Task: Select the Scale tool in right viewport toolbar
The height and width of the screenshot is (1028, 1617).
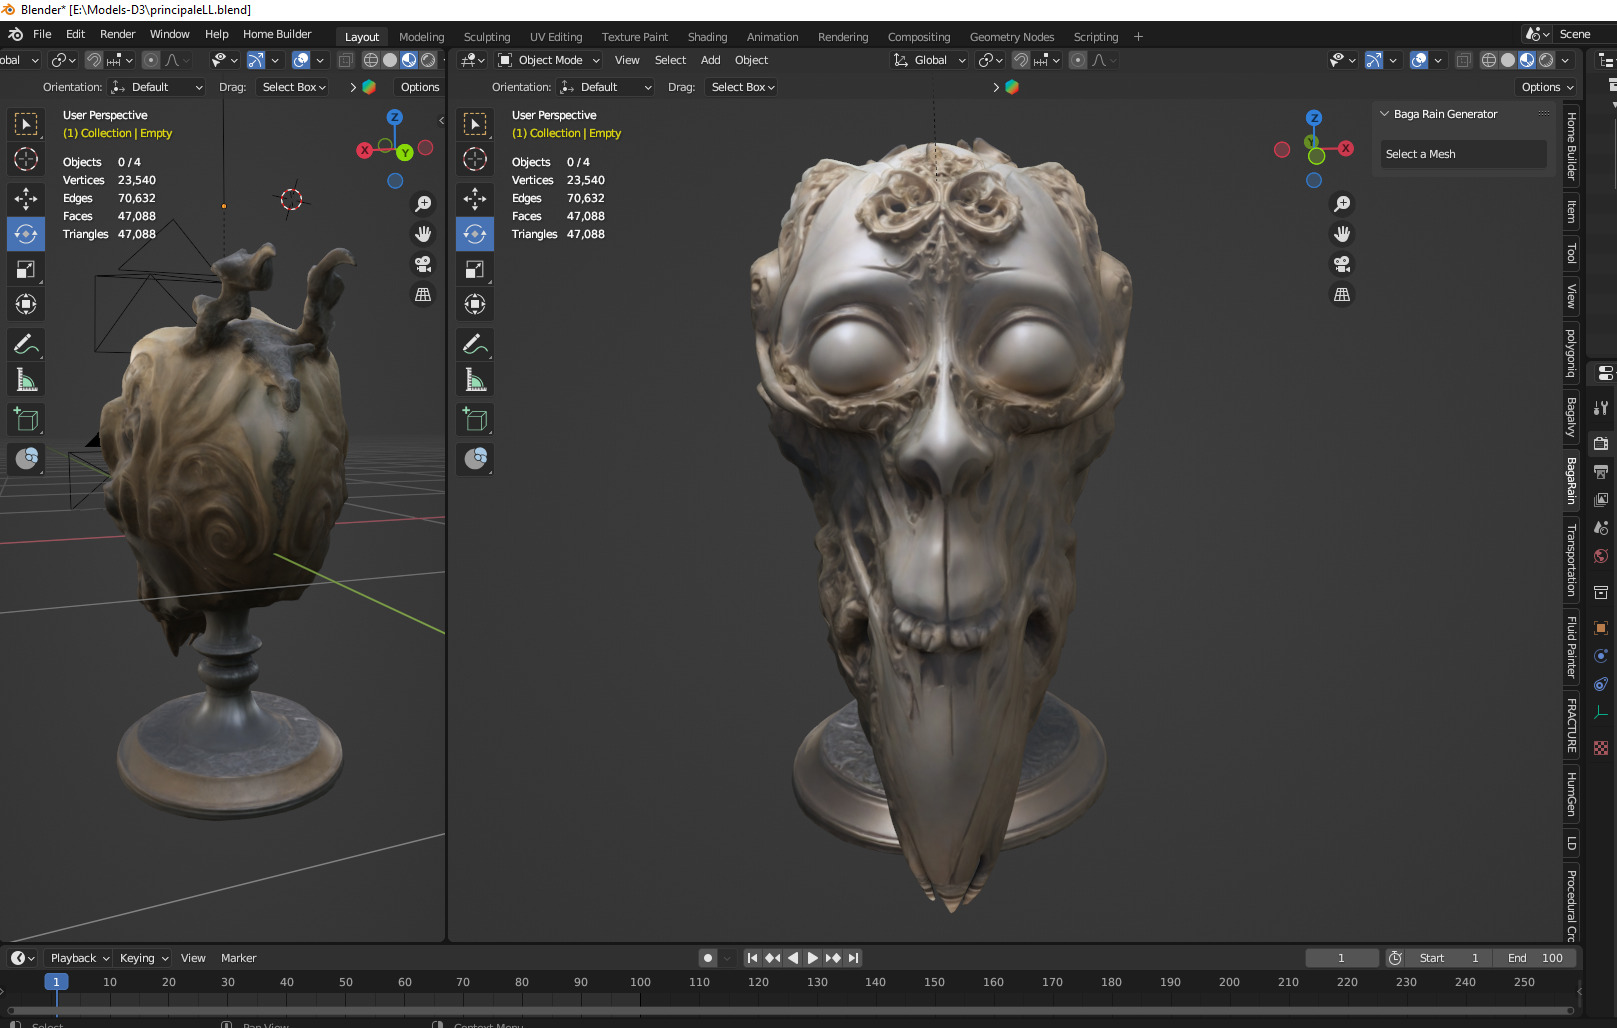Action: [x=475, y=269]
